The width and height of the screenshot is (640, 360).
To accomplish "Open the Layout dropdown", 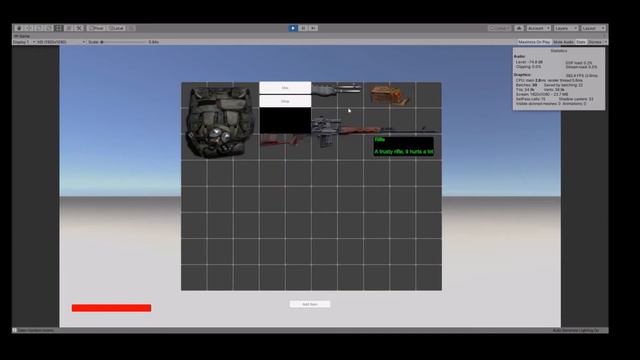I will (x=593, y=28).
